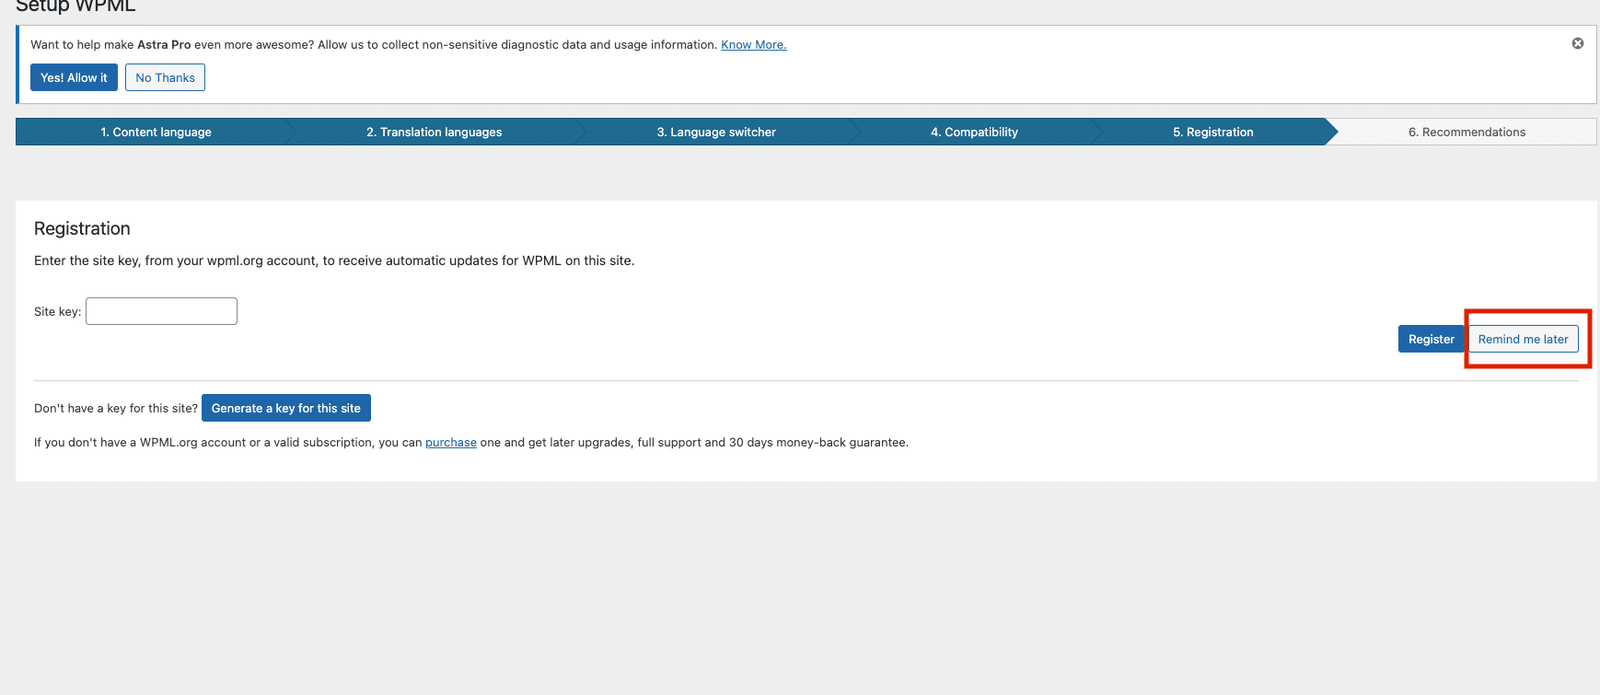Follow the purchase link
Viewport: 1600px width, 695px height.
tap(451, 442)
